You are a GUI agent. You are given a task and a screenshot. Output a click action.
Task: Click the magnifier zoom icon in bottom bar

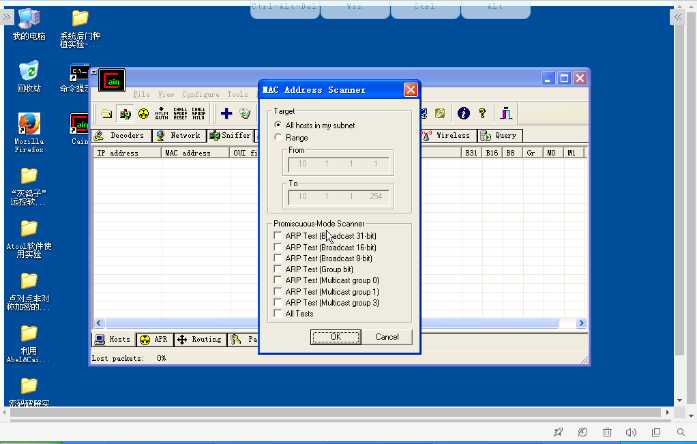pyautogui.click(x=681, y=432)
